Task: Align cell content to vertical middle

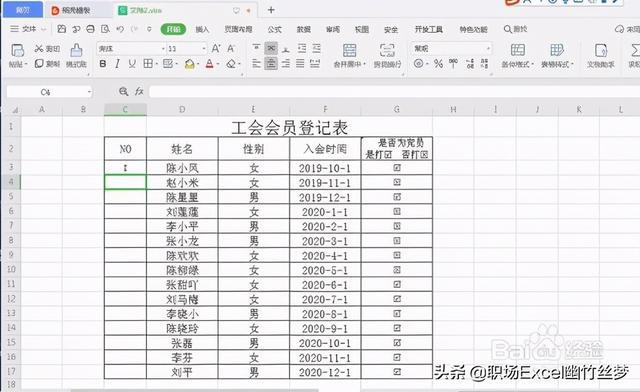Action: [271, 48]
